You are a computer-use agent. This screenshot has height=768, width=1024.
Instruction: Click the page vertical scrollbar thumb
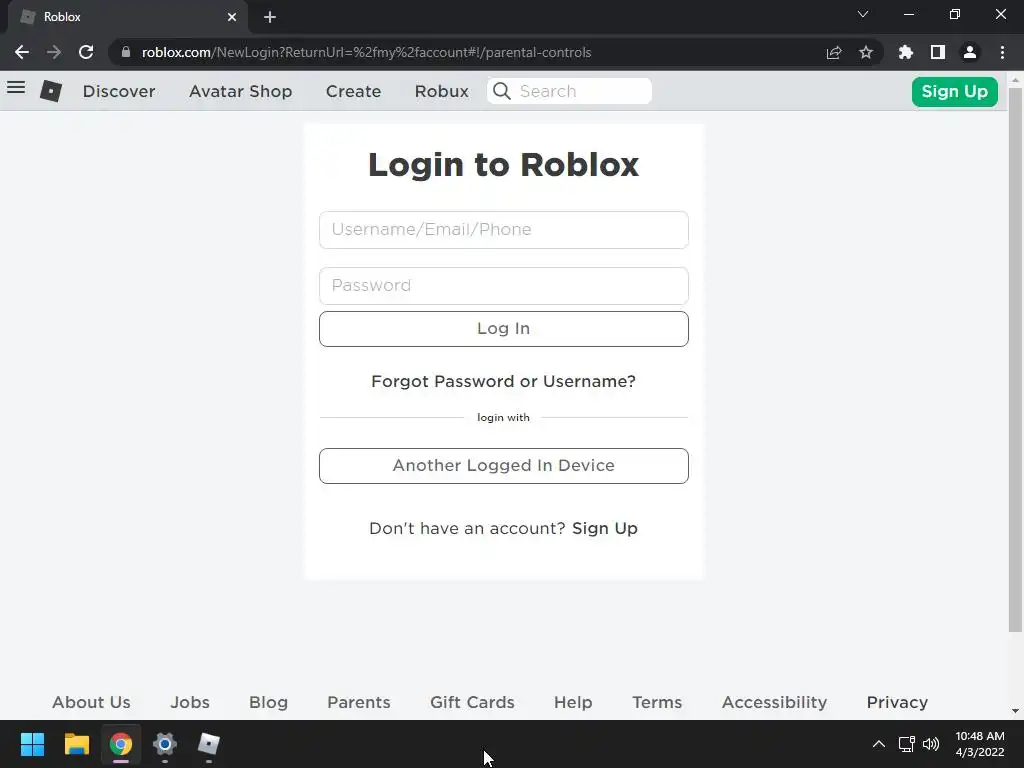click(x=1015, y=360)
